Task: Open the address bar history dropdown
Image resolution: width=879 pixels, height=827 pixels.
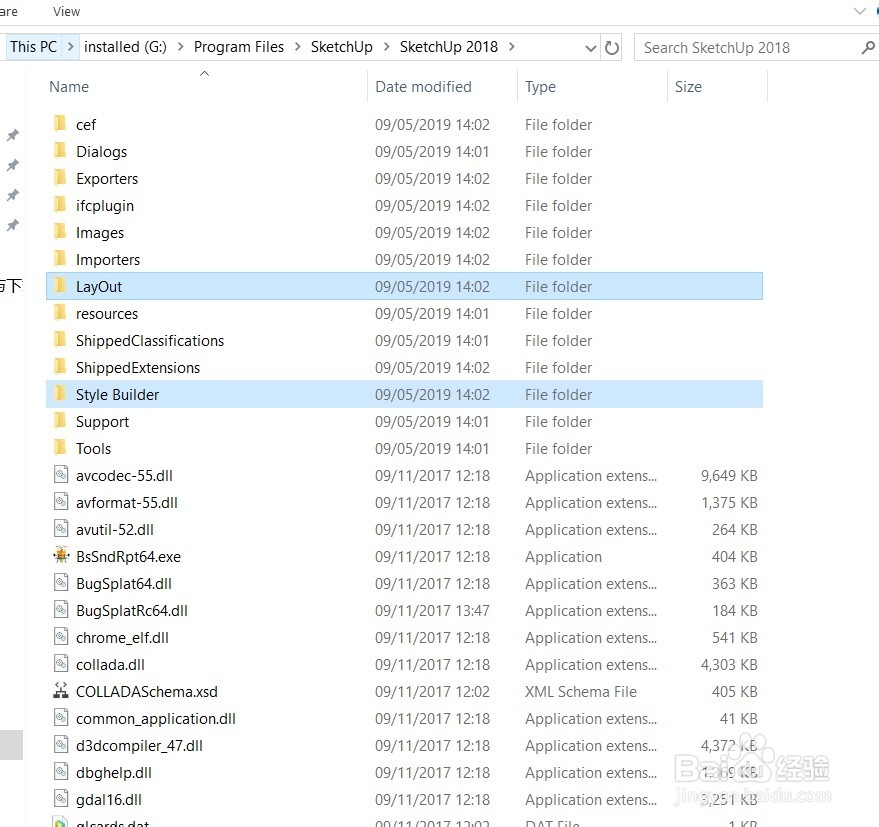Action: pyautogui.click(x=590, y=48)
